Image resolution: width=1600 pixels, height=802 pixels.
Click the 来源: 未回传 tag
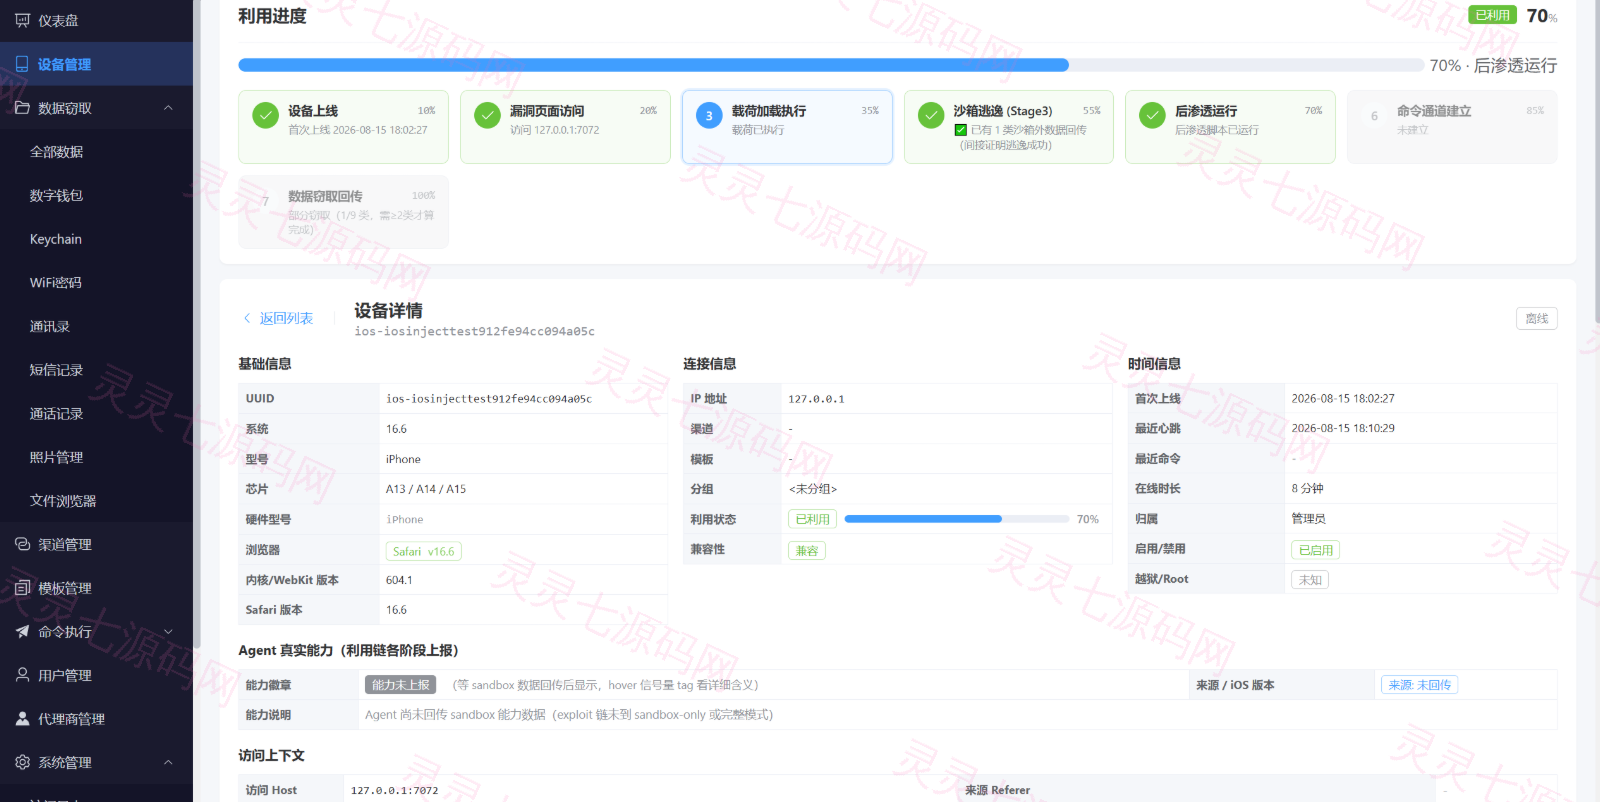1420,685
